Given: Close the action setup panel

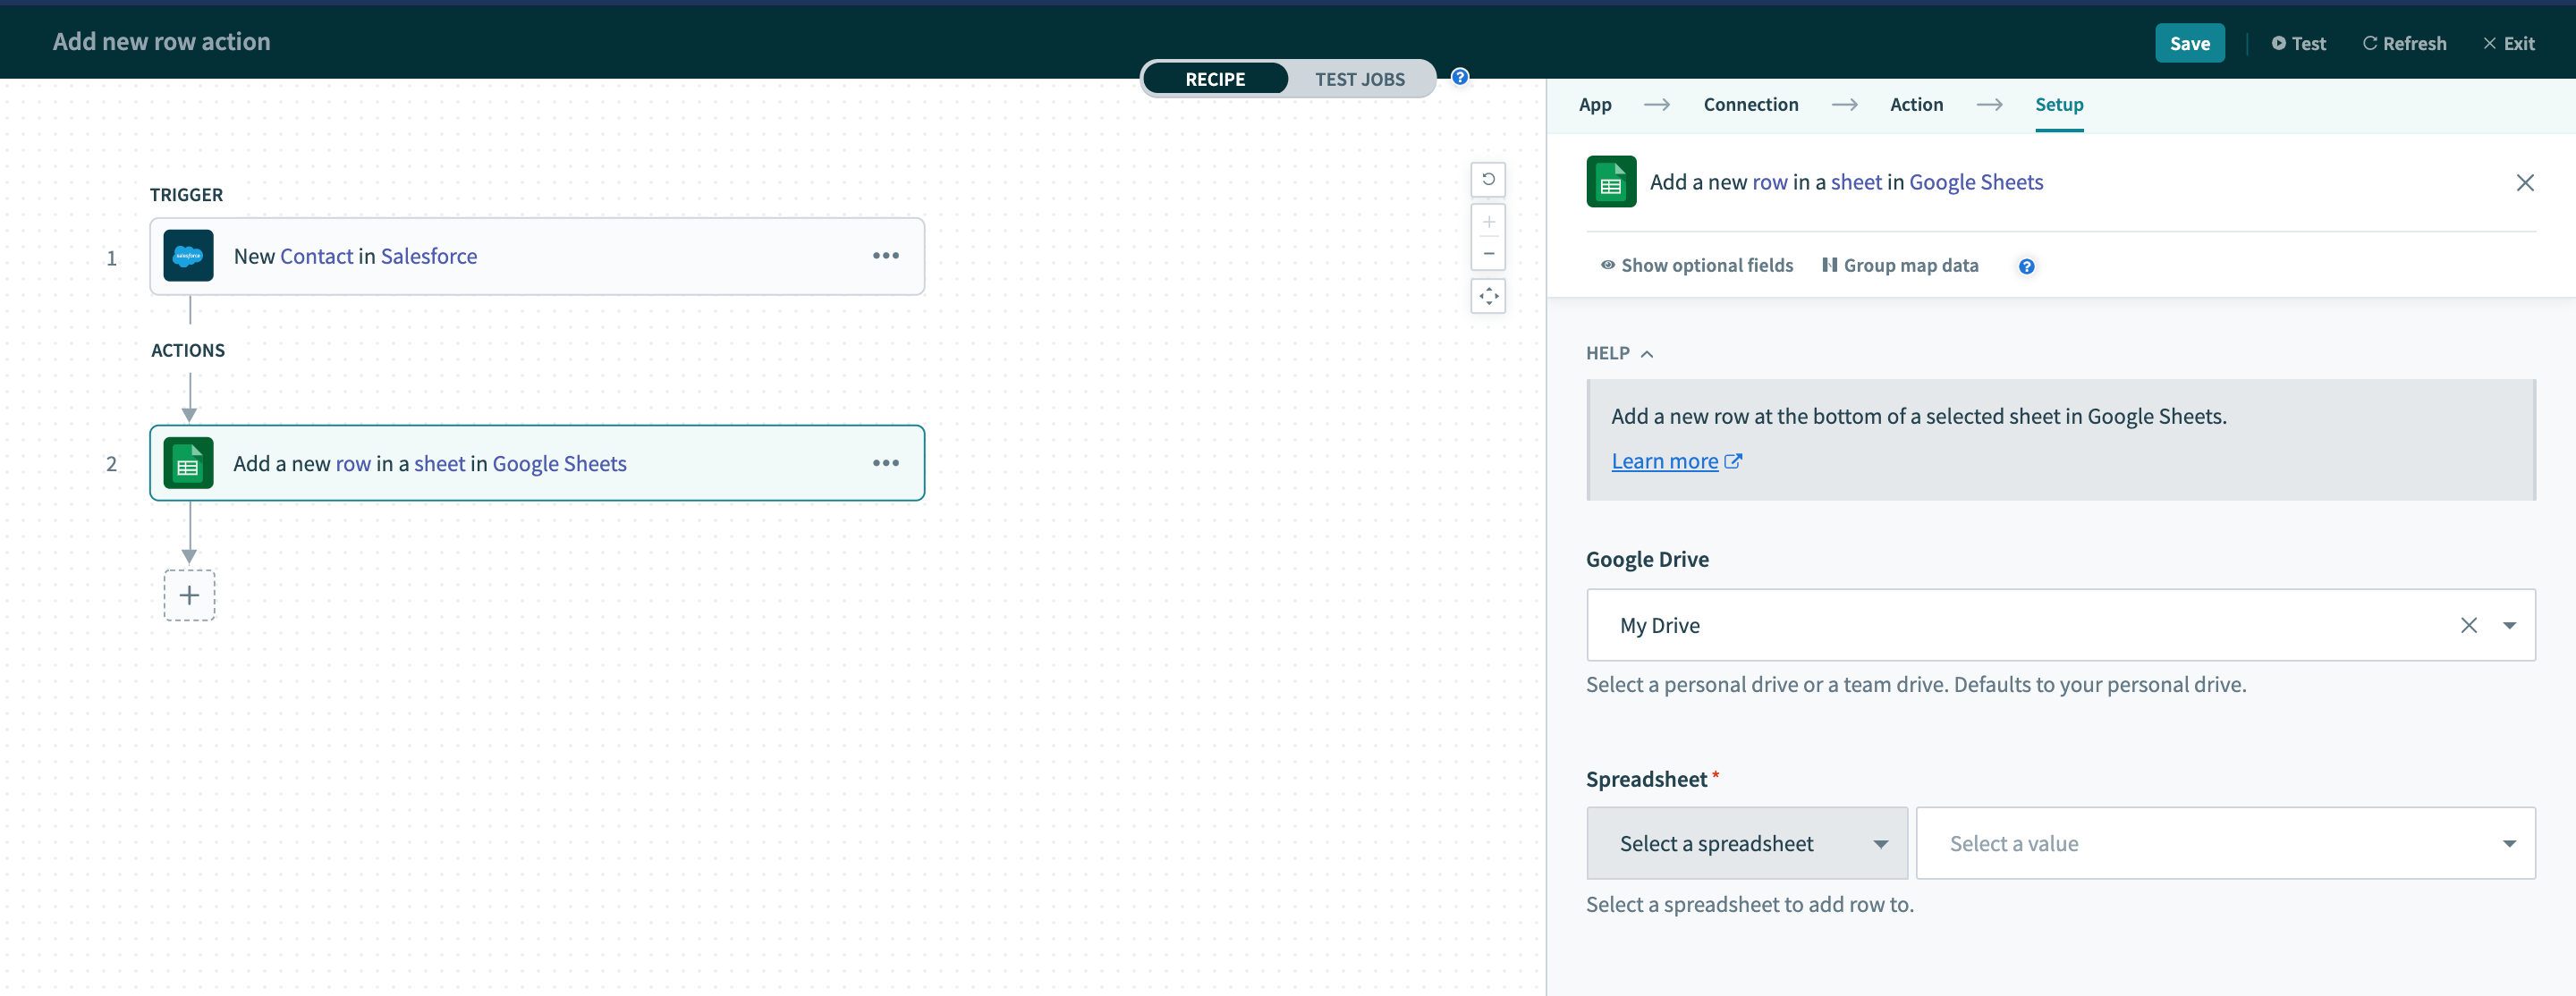Looking at the screenshot, I should pos(2524,182).
